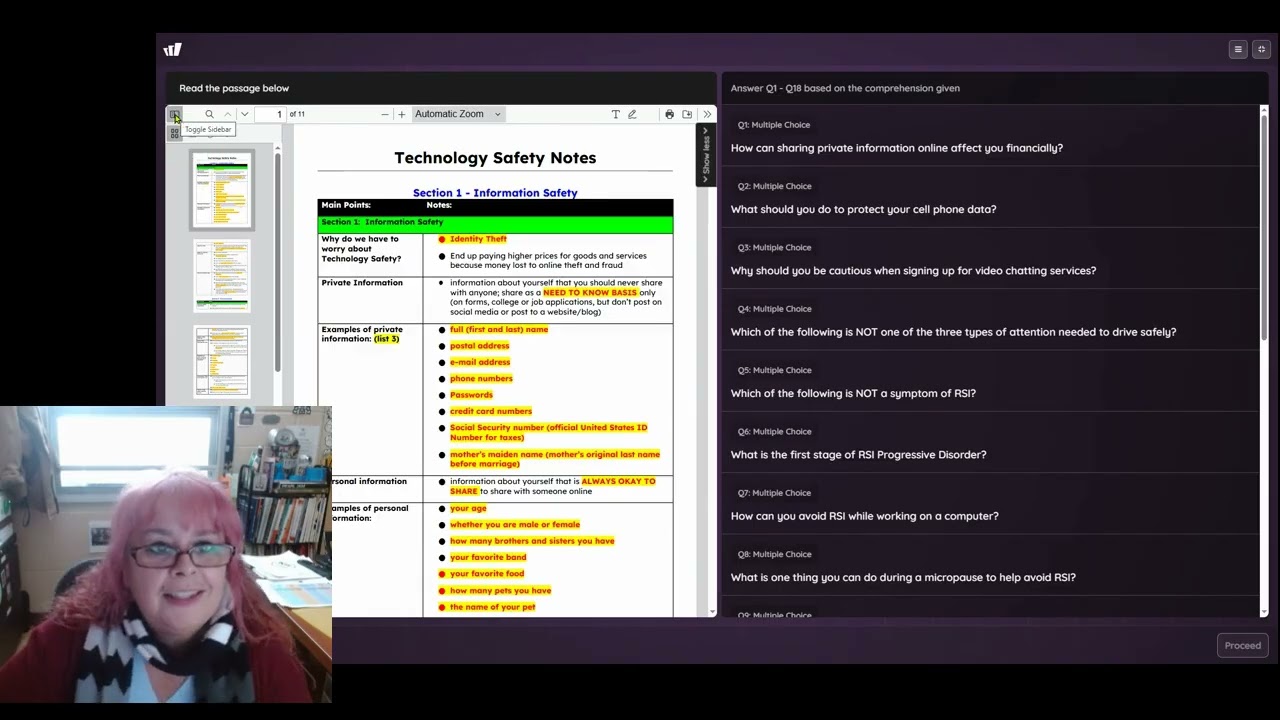Open page 3 thumbnail

coord(222,361)
